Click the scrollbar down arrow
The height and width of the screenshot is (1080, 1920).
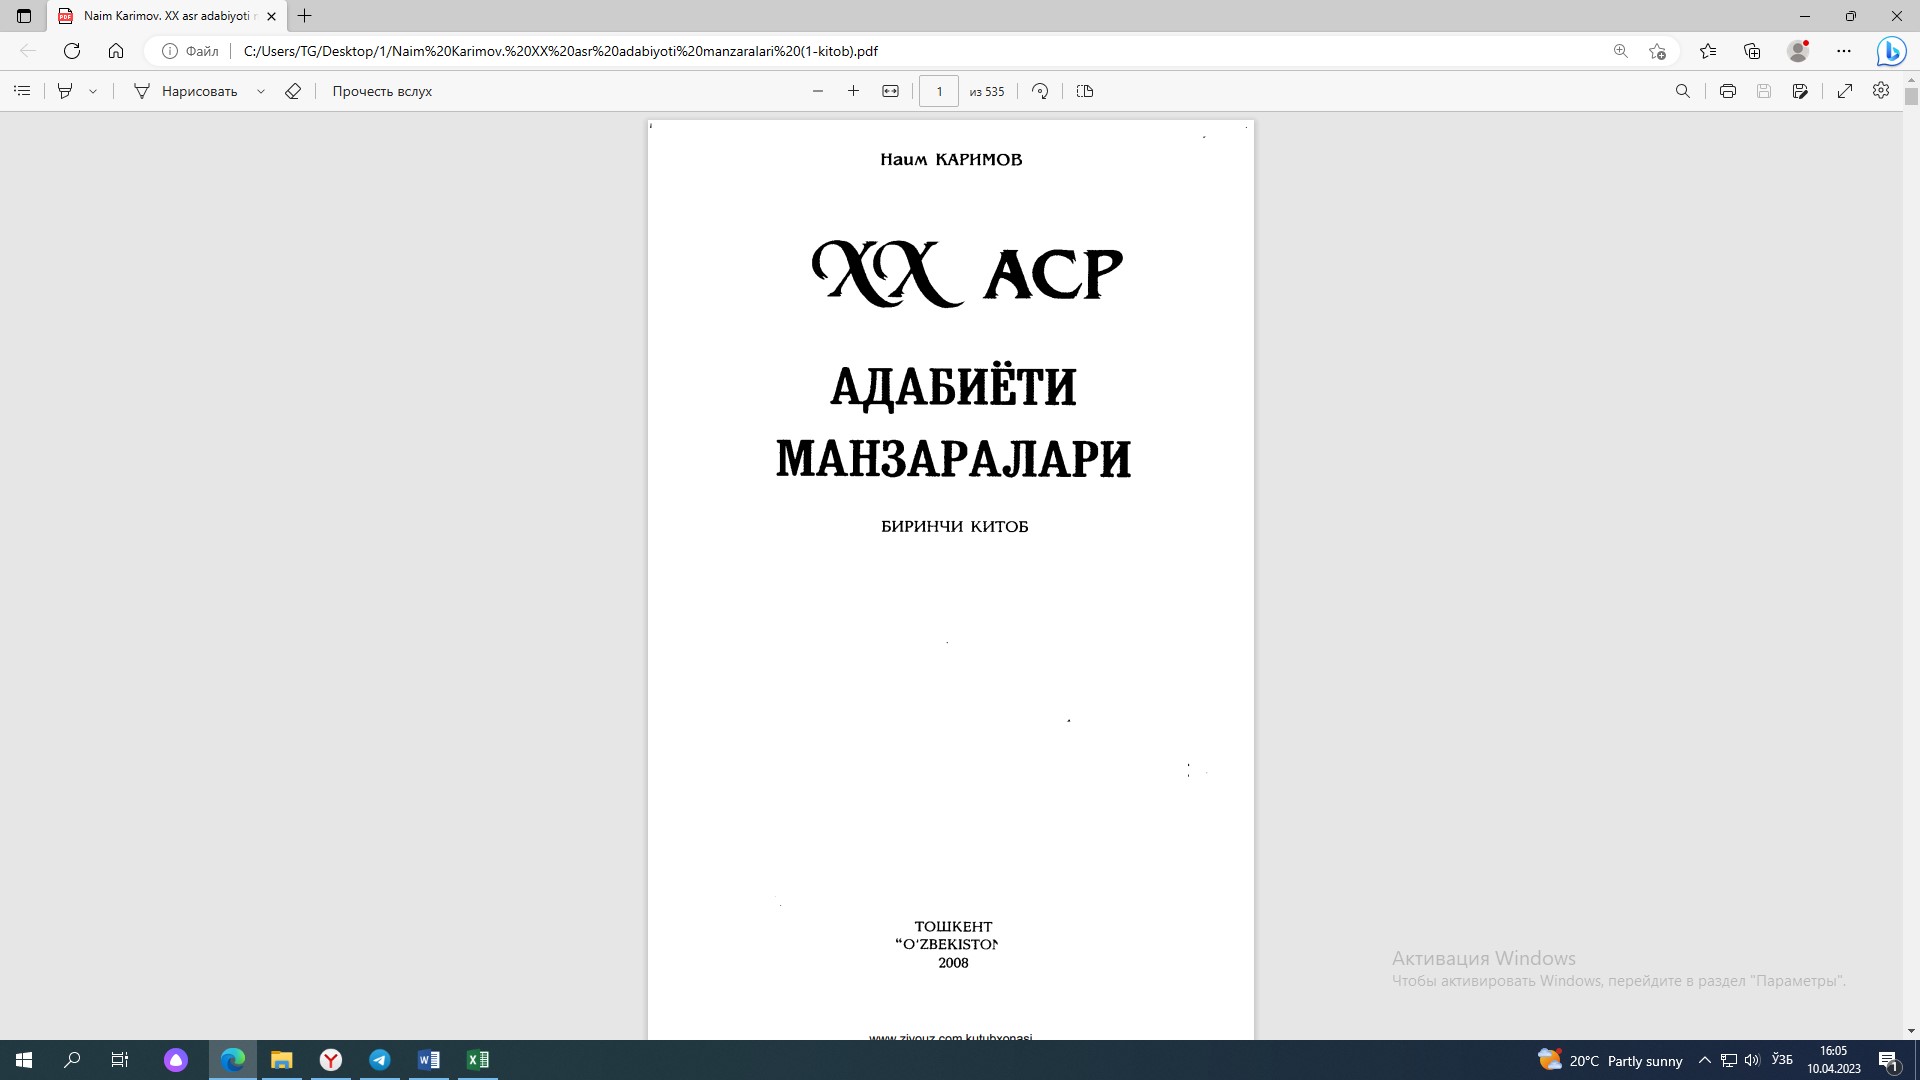click(1911, 1031)
